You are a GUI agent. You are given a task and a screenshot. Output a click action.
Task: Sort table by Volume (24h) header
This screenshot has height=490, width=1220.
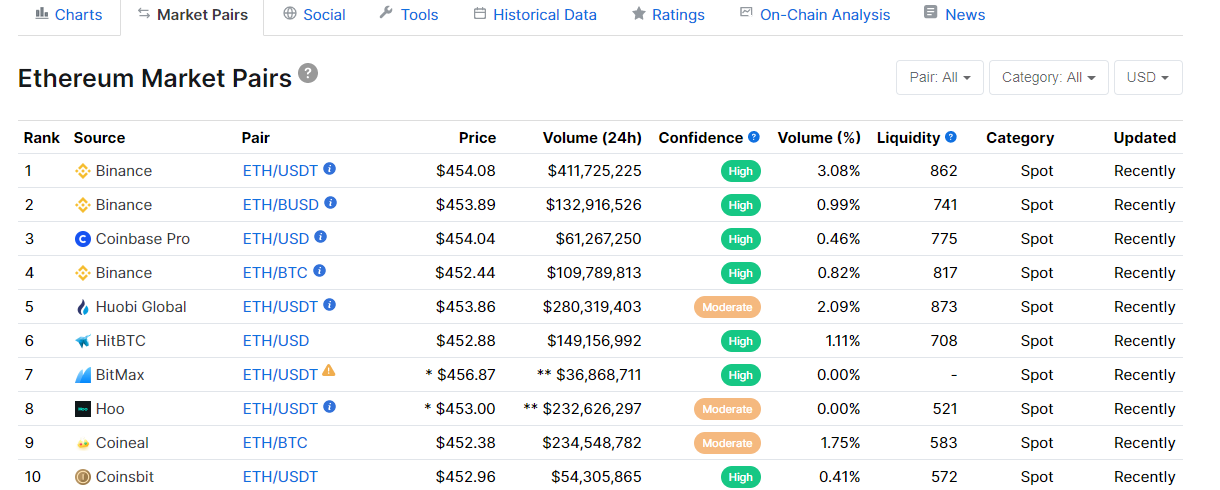tap(592, 138)
